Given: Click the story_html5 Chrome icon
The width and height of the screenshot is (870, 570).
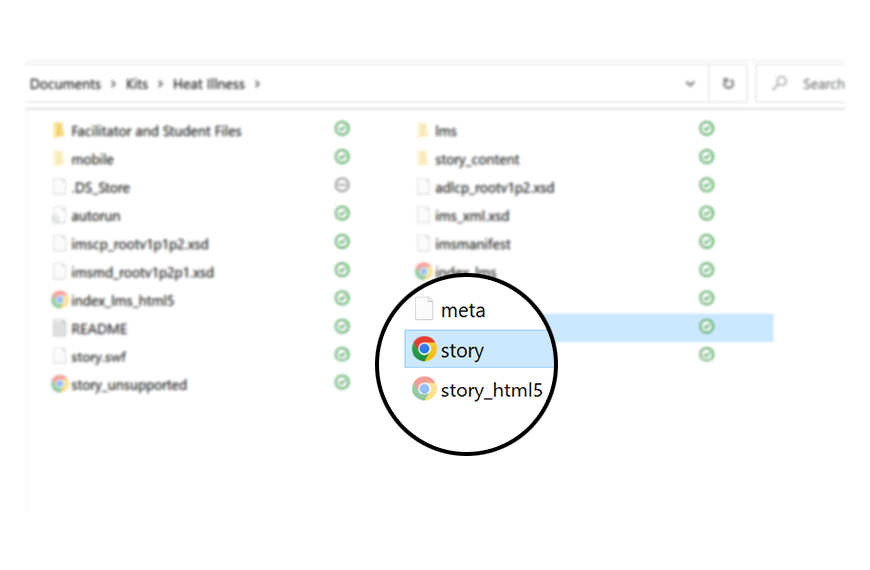Looking at the screenshot, I should click(424, 389).
